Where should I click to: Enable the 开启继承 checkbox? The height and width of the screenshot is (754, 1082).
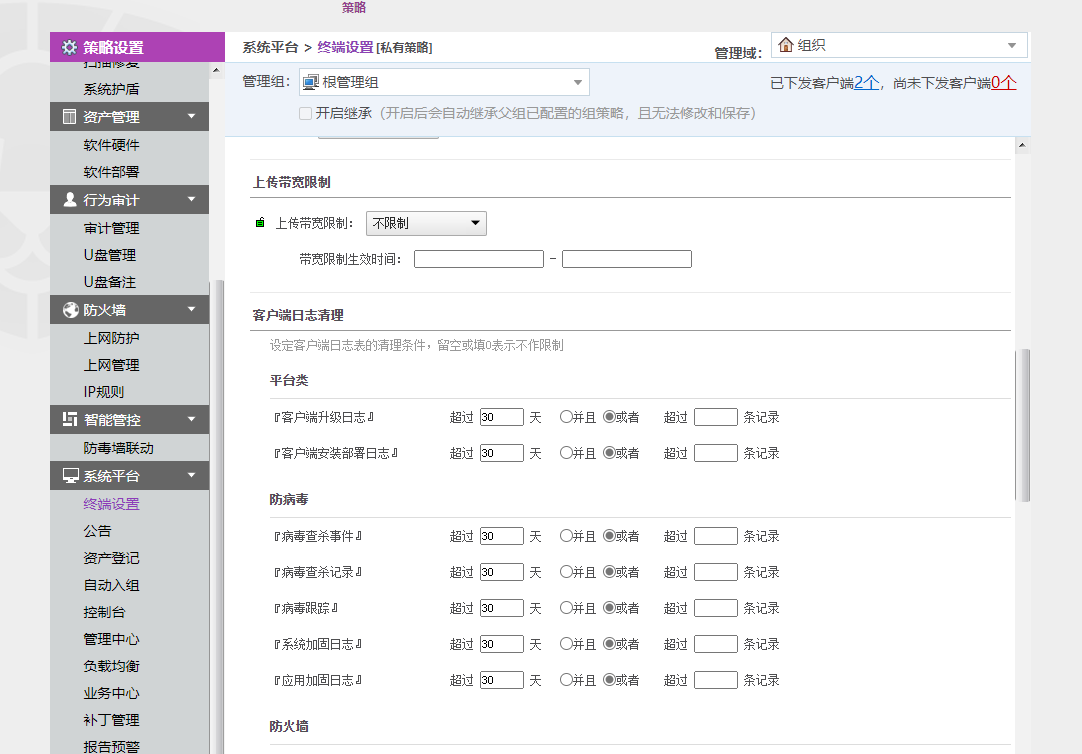click(x=306, y=114)
